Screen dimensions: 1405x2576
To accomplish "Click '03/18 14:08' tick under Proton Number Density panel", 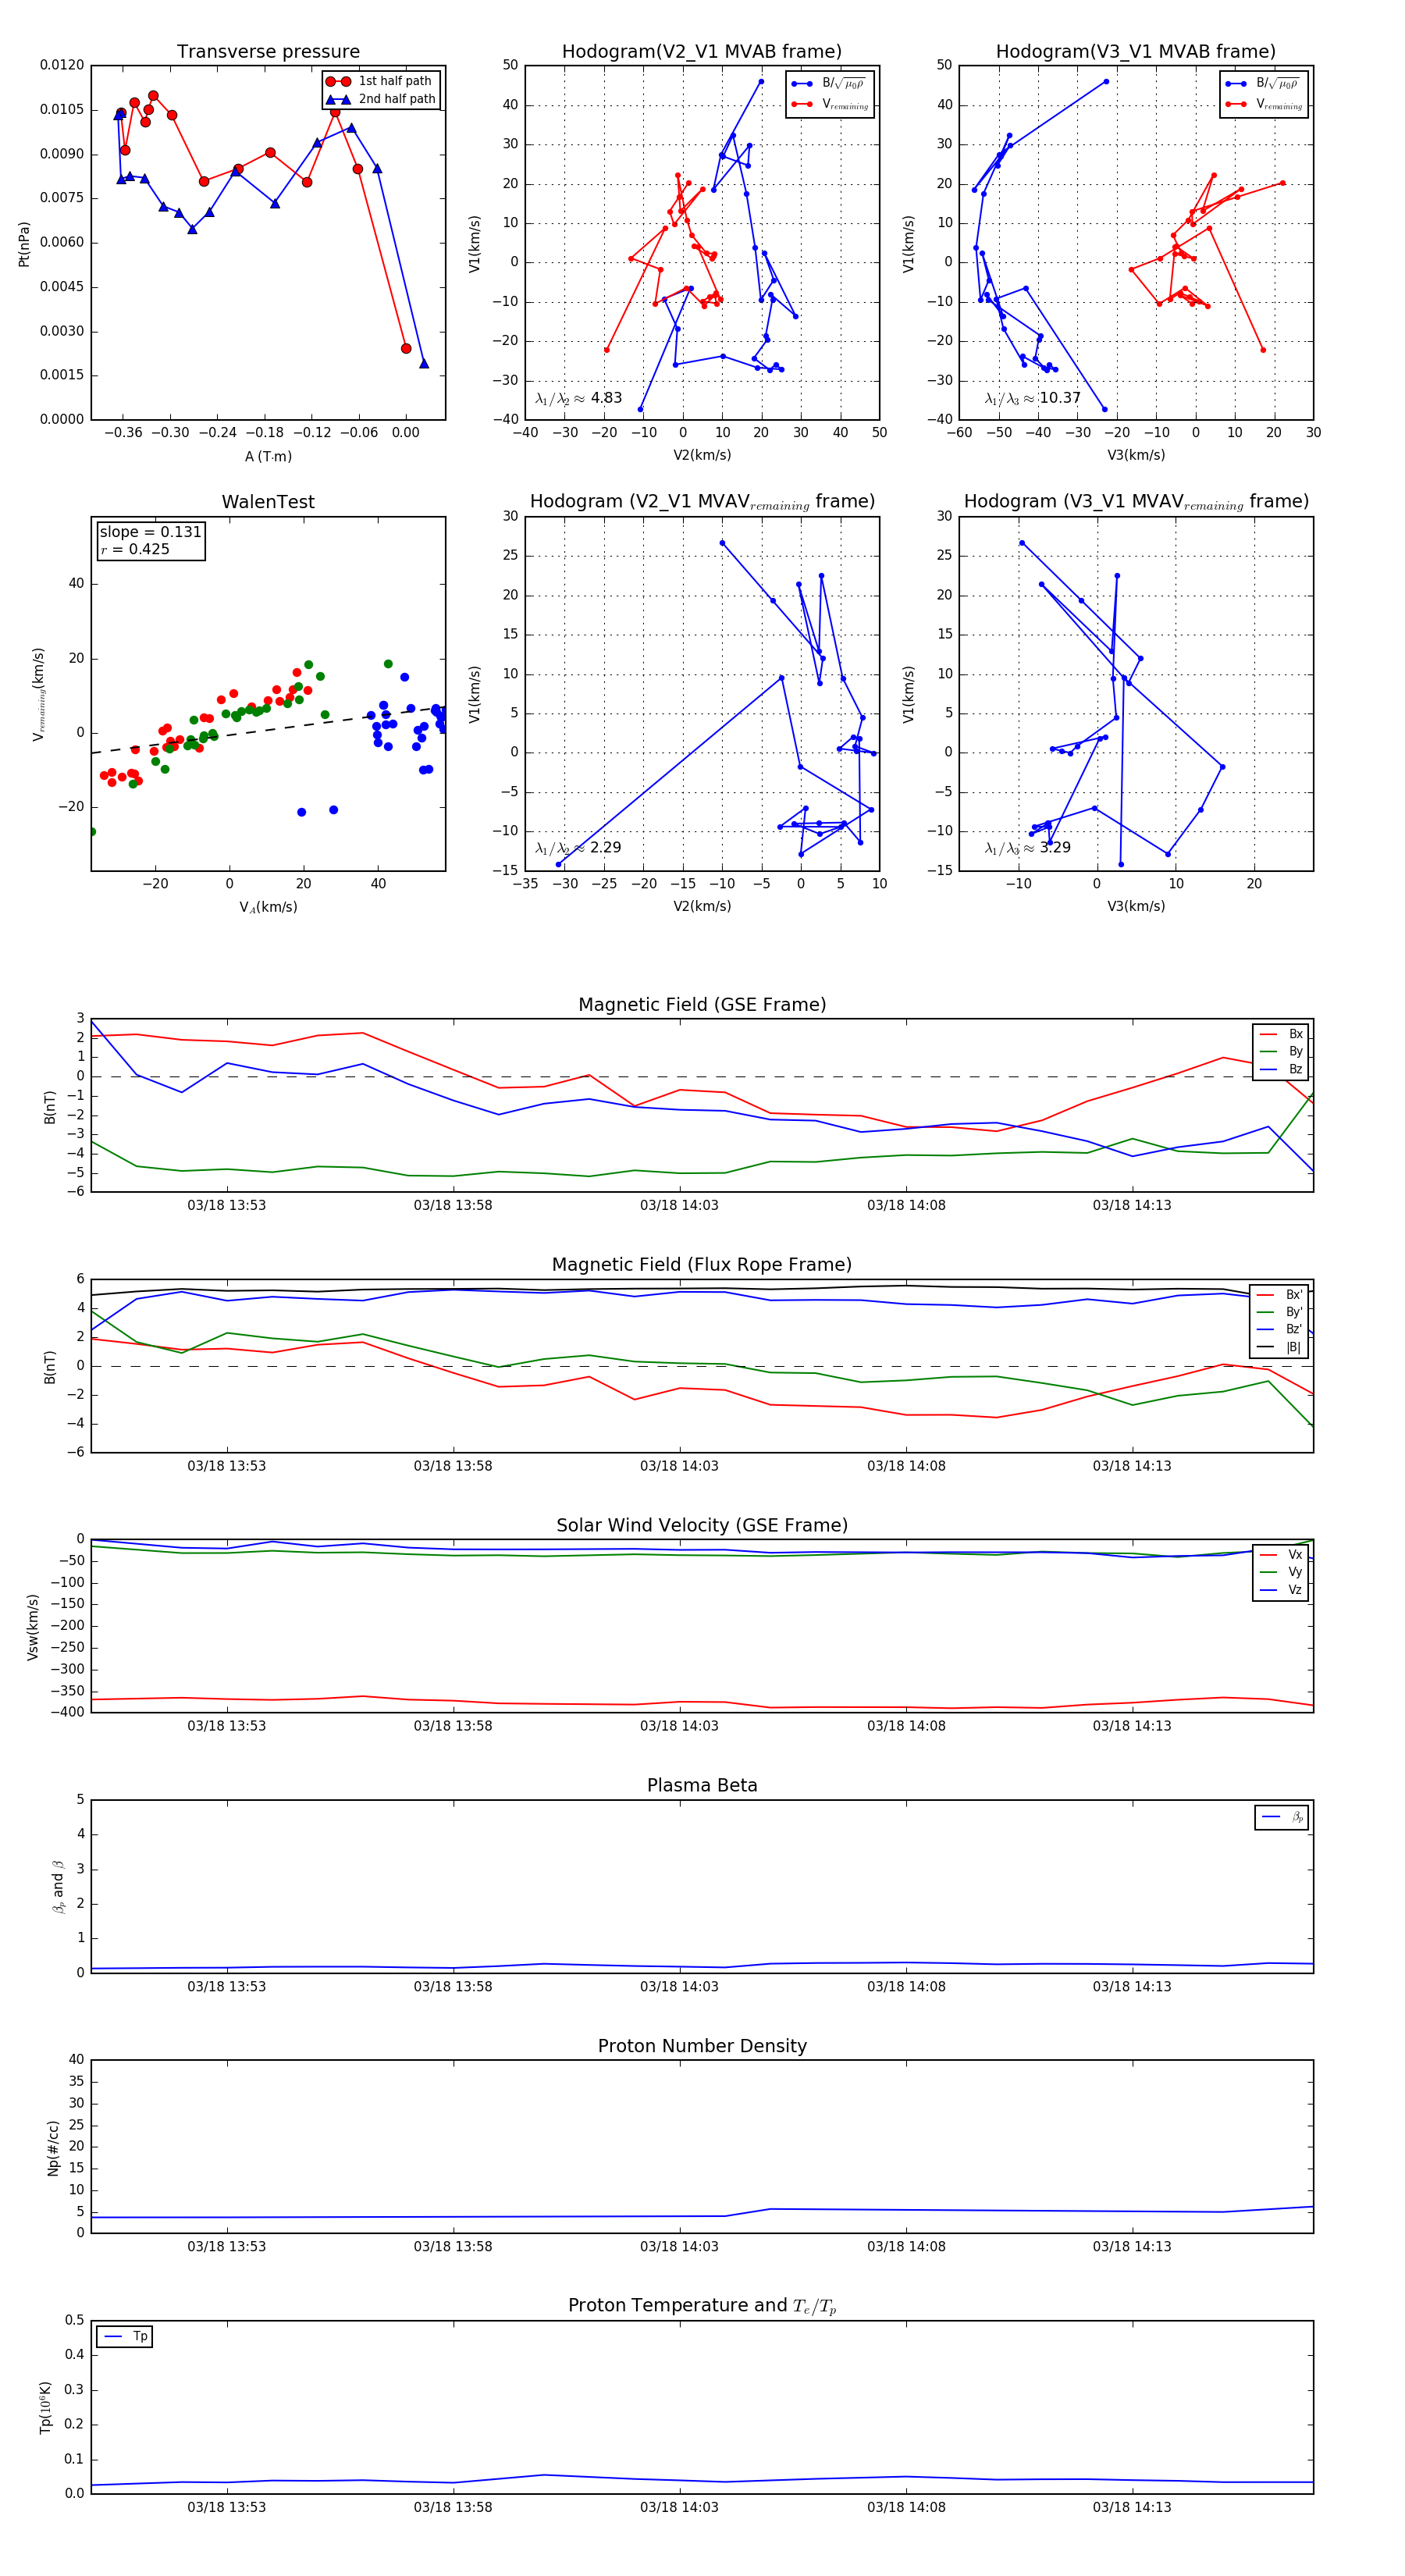I will (906, 2246).
